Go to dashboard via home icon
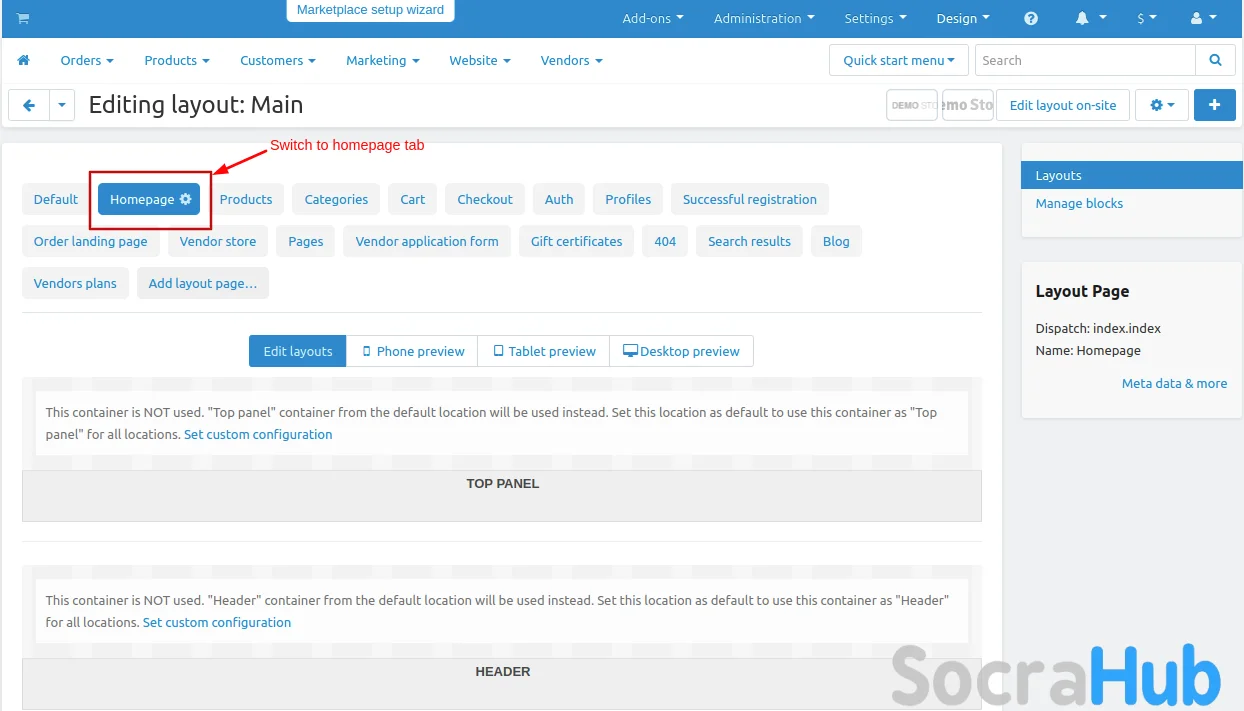The width and height of the screenshot is (1244, 711). 24,60
